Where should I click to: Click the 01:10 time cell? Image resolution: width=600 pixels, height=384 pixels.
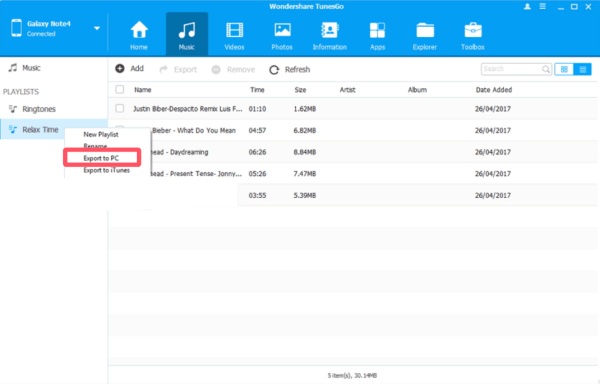click(x=257, y=109)
